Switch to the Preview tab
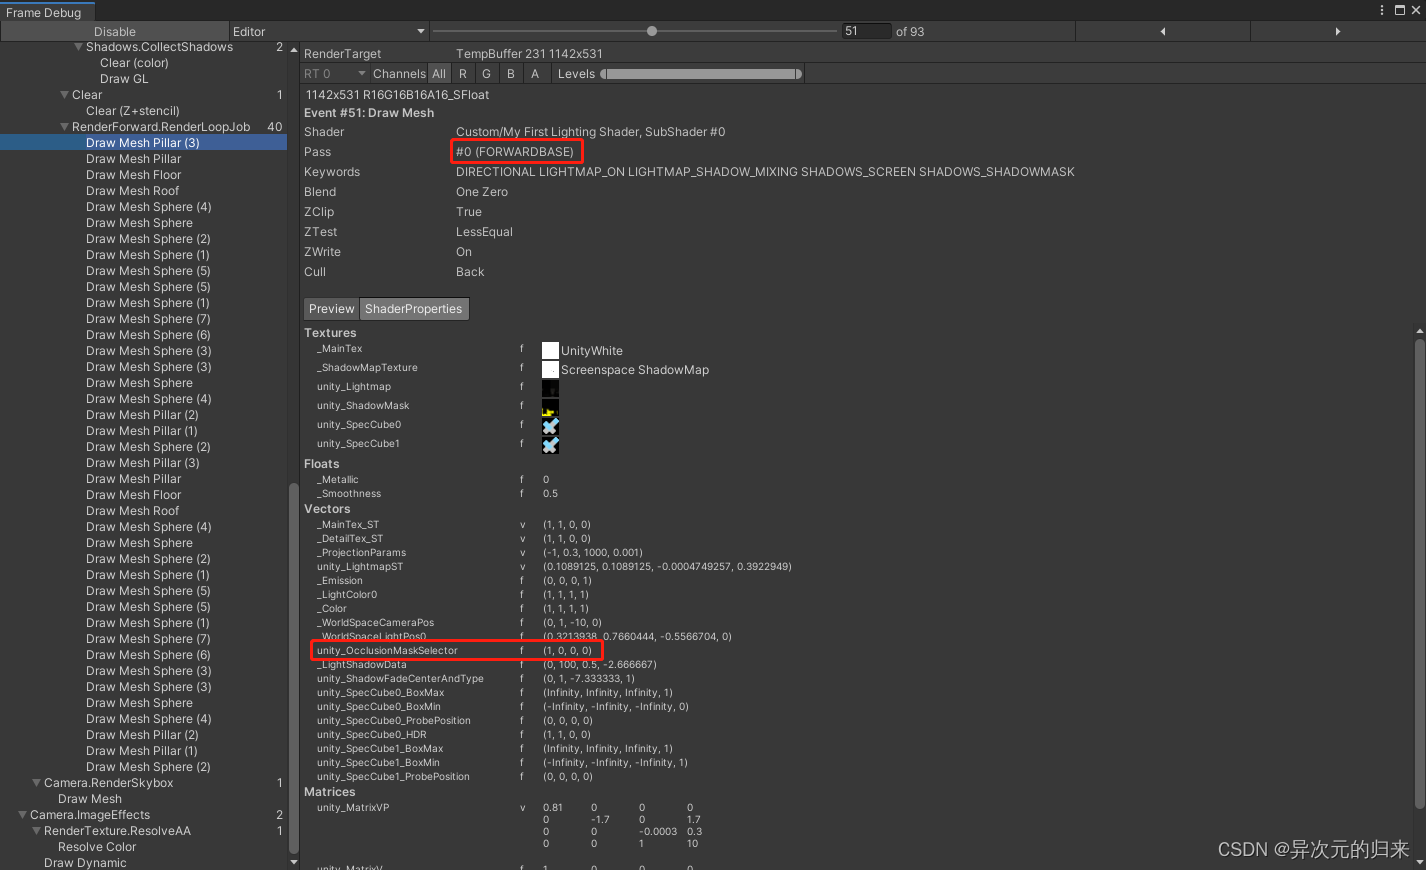Image resolution: width=1426 pixels, height=870 pixels. pyautogui.click(x=331, y=308)
